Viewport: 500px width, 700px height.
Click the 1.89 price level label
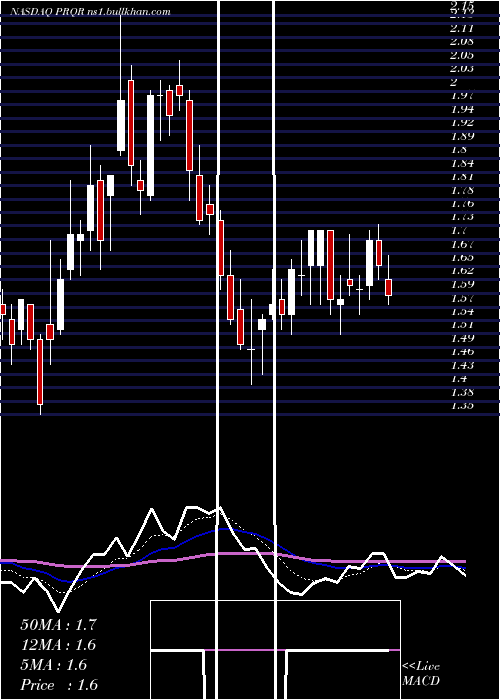tap(462, 136)
